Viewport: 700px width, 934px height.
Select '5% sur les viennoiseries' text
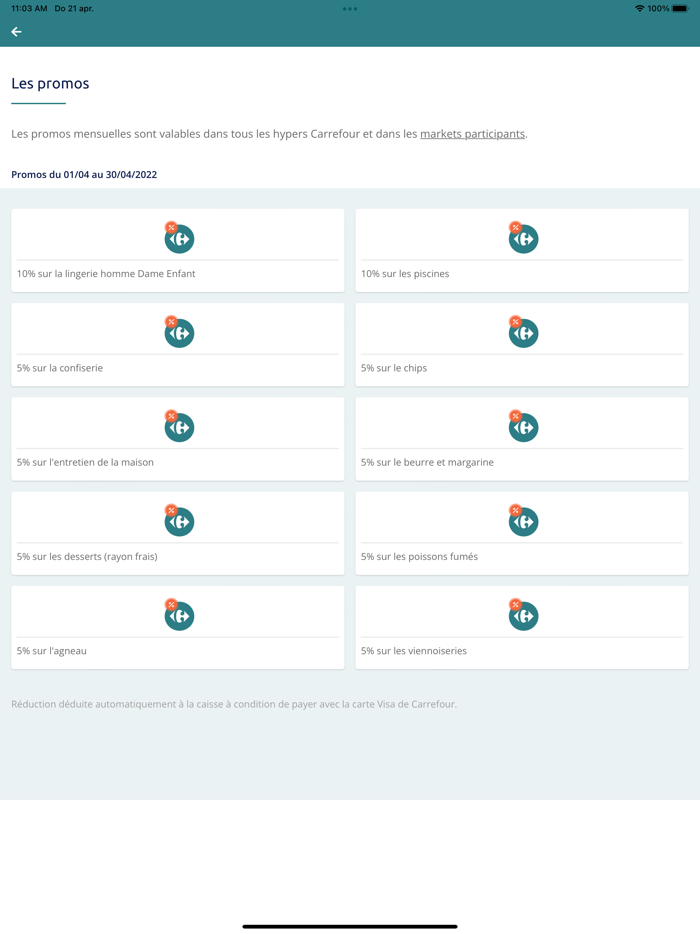coord(414,651)
